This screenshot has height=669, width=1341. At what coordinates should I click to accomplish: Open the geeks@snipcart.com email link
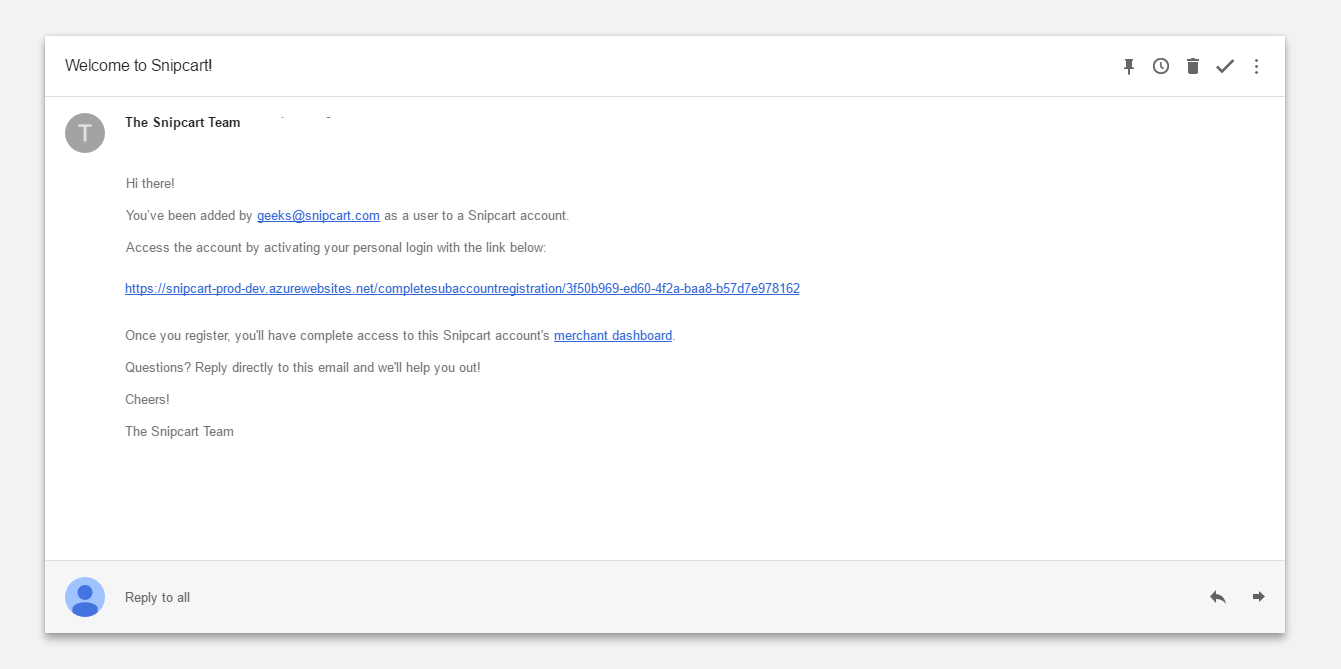(x=318, y=215)
